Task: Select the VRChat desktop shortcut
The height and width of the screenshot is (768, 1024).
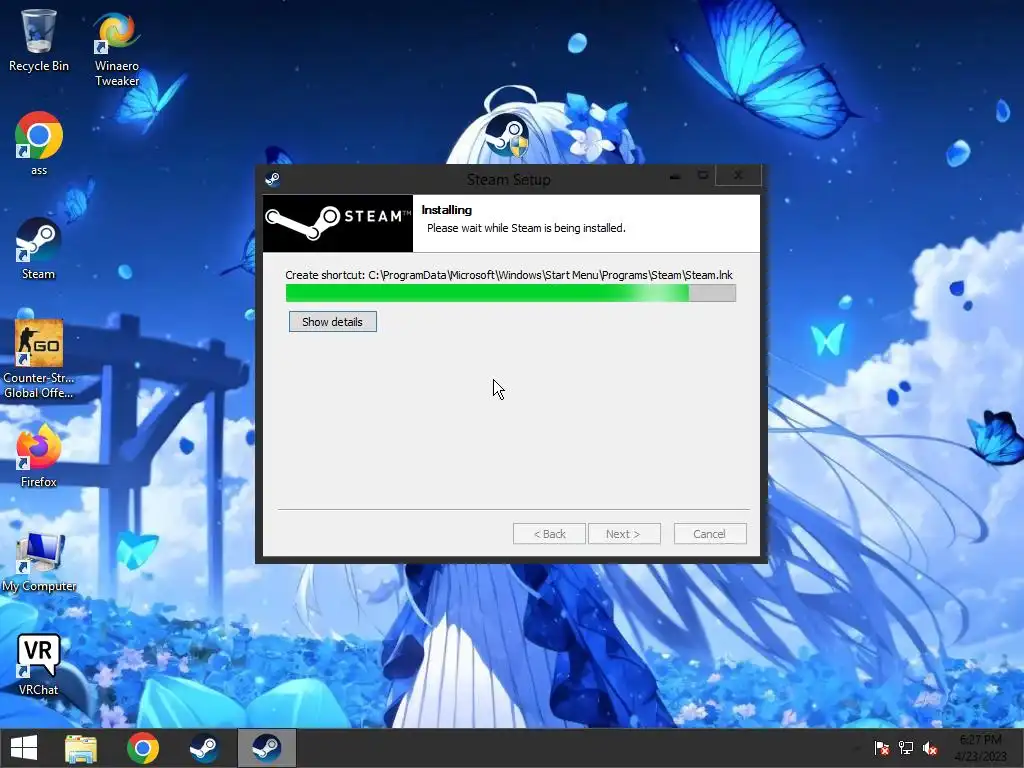Action: tap(39, 664)
